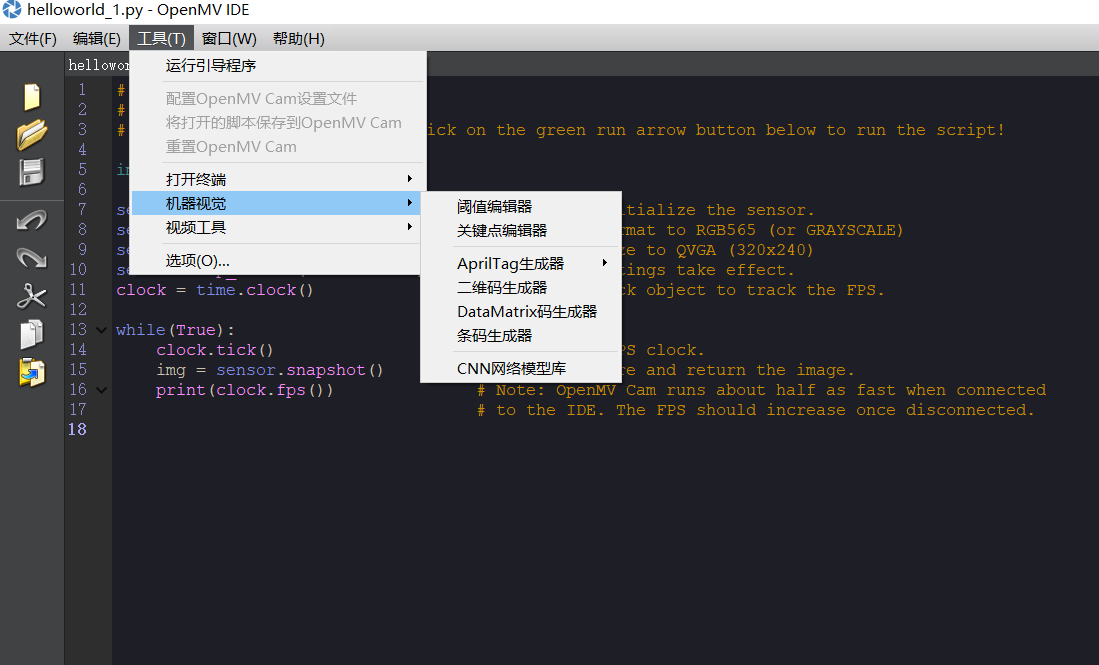Open the 关键点编辑器 tool
1099x665 pixels.
(521, 231)
